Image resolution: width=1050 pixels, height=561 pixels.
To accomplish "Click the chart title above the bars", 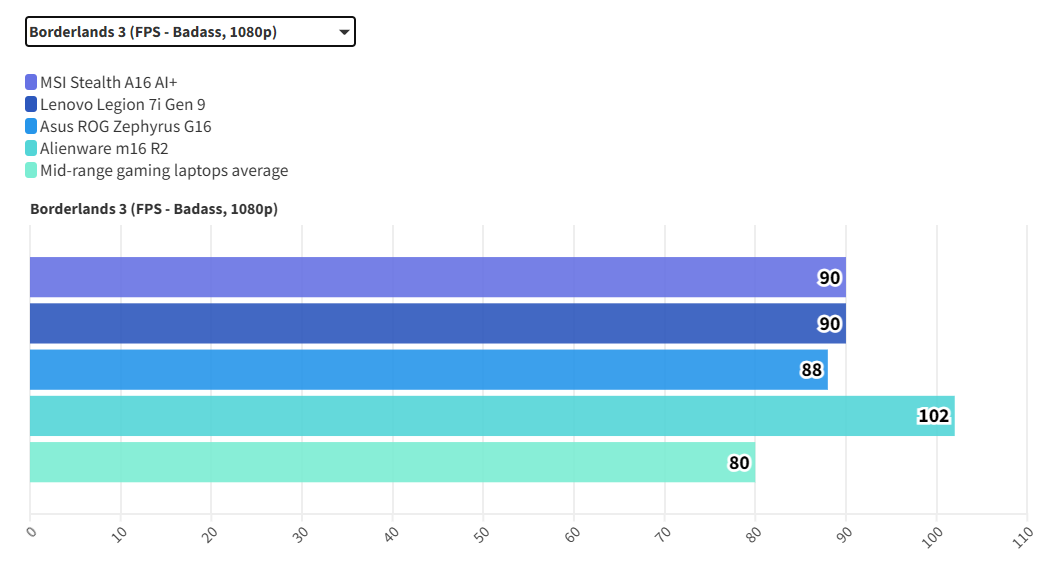I will 154,209.
